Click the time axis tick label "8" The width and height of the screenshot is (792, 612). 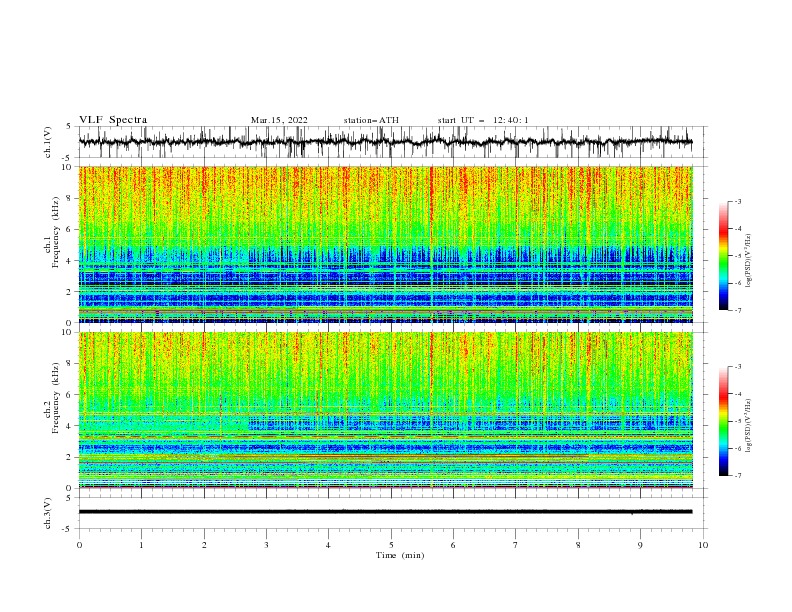[578, 545]
